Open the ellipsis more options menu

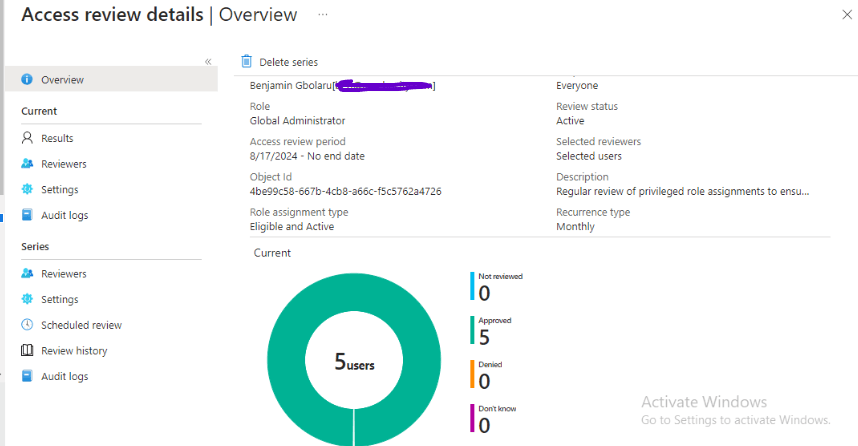pos(321,15)
